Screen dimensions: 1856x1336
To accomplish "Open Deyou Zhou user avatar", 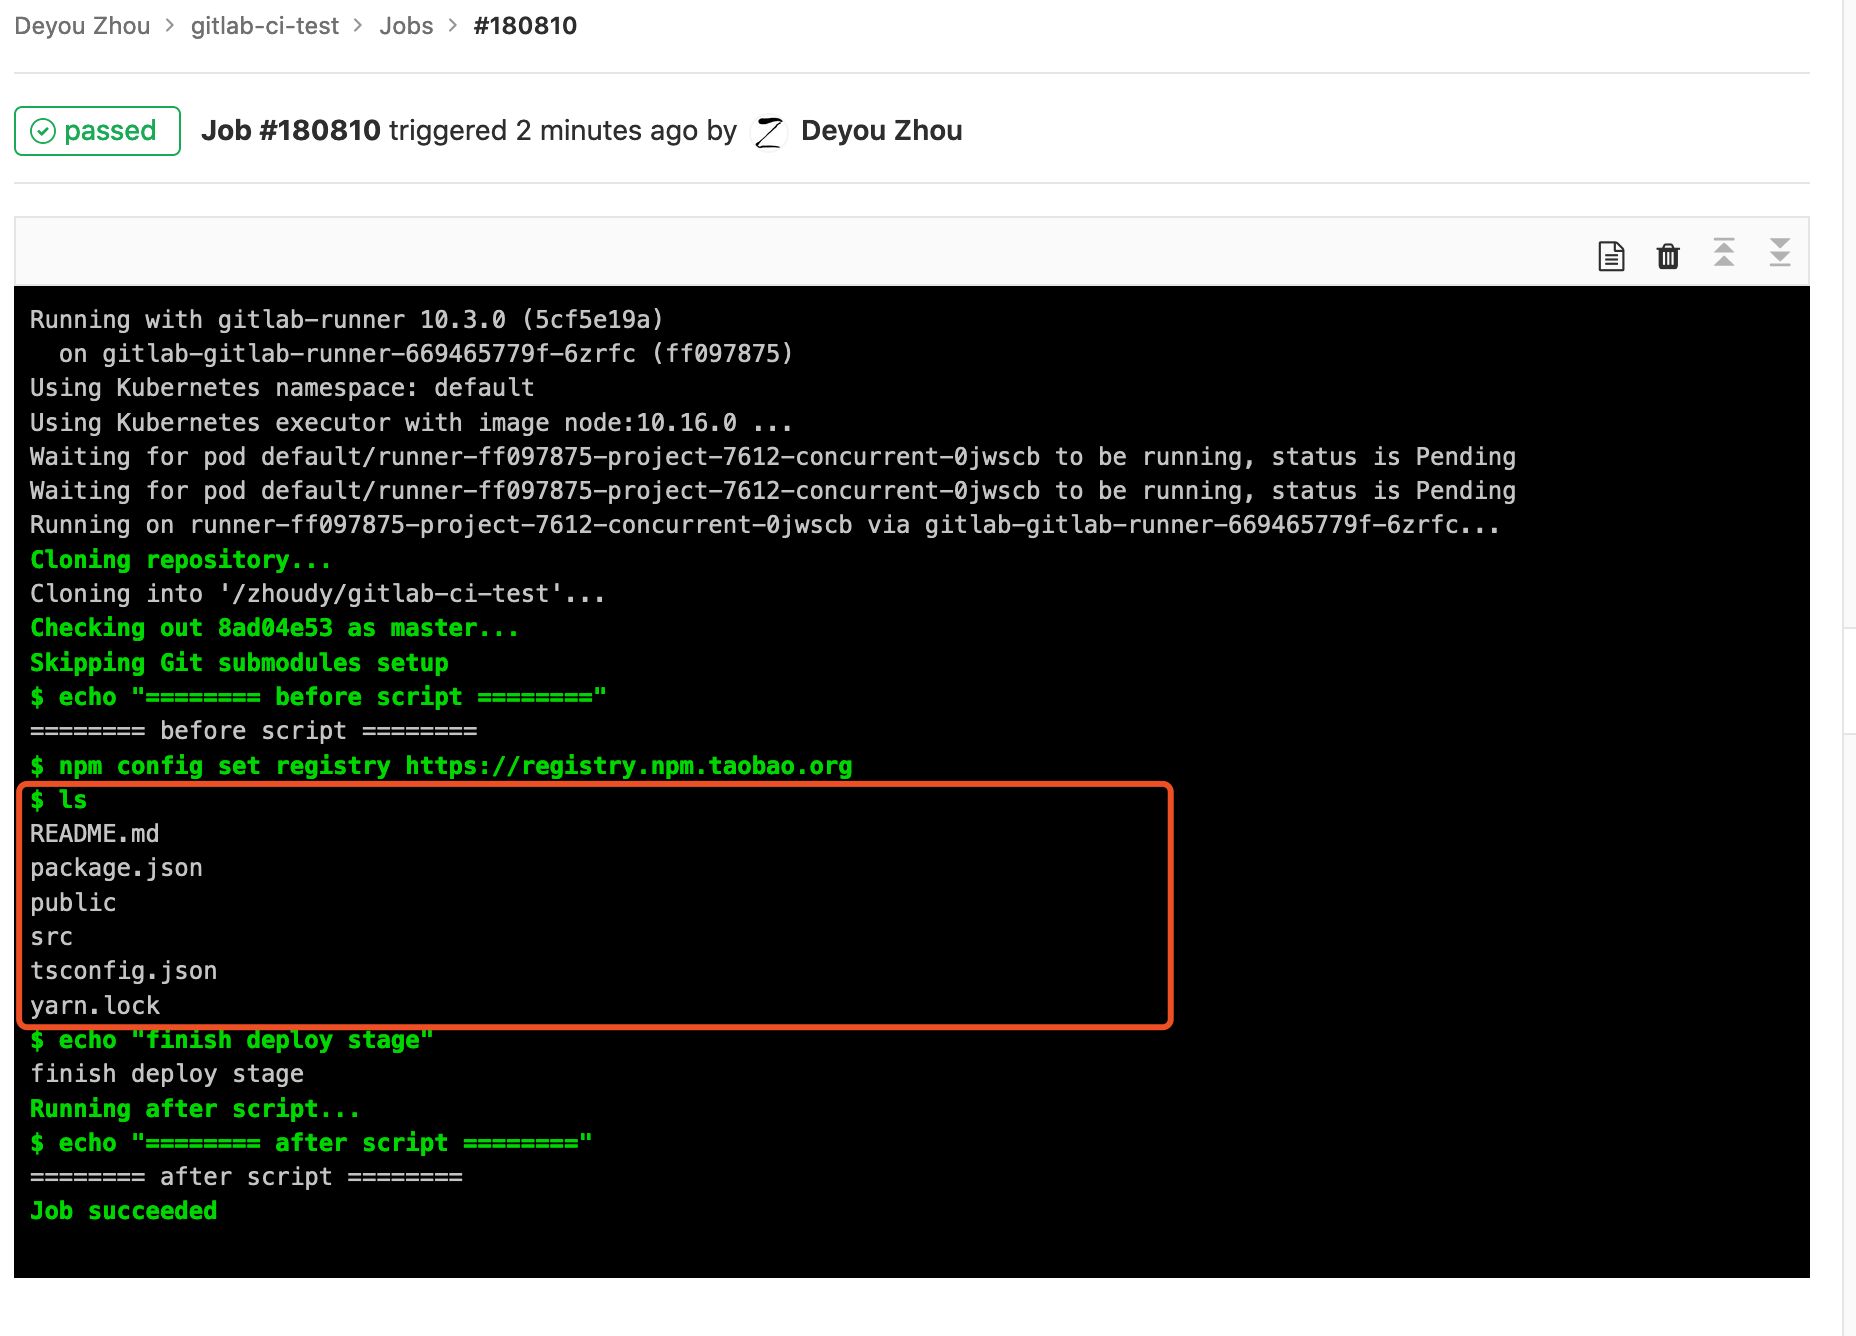I will (x=769, y=131).
